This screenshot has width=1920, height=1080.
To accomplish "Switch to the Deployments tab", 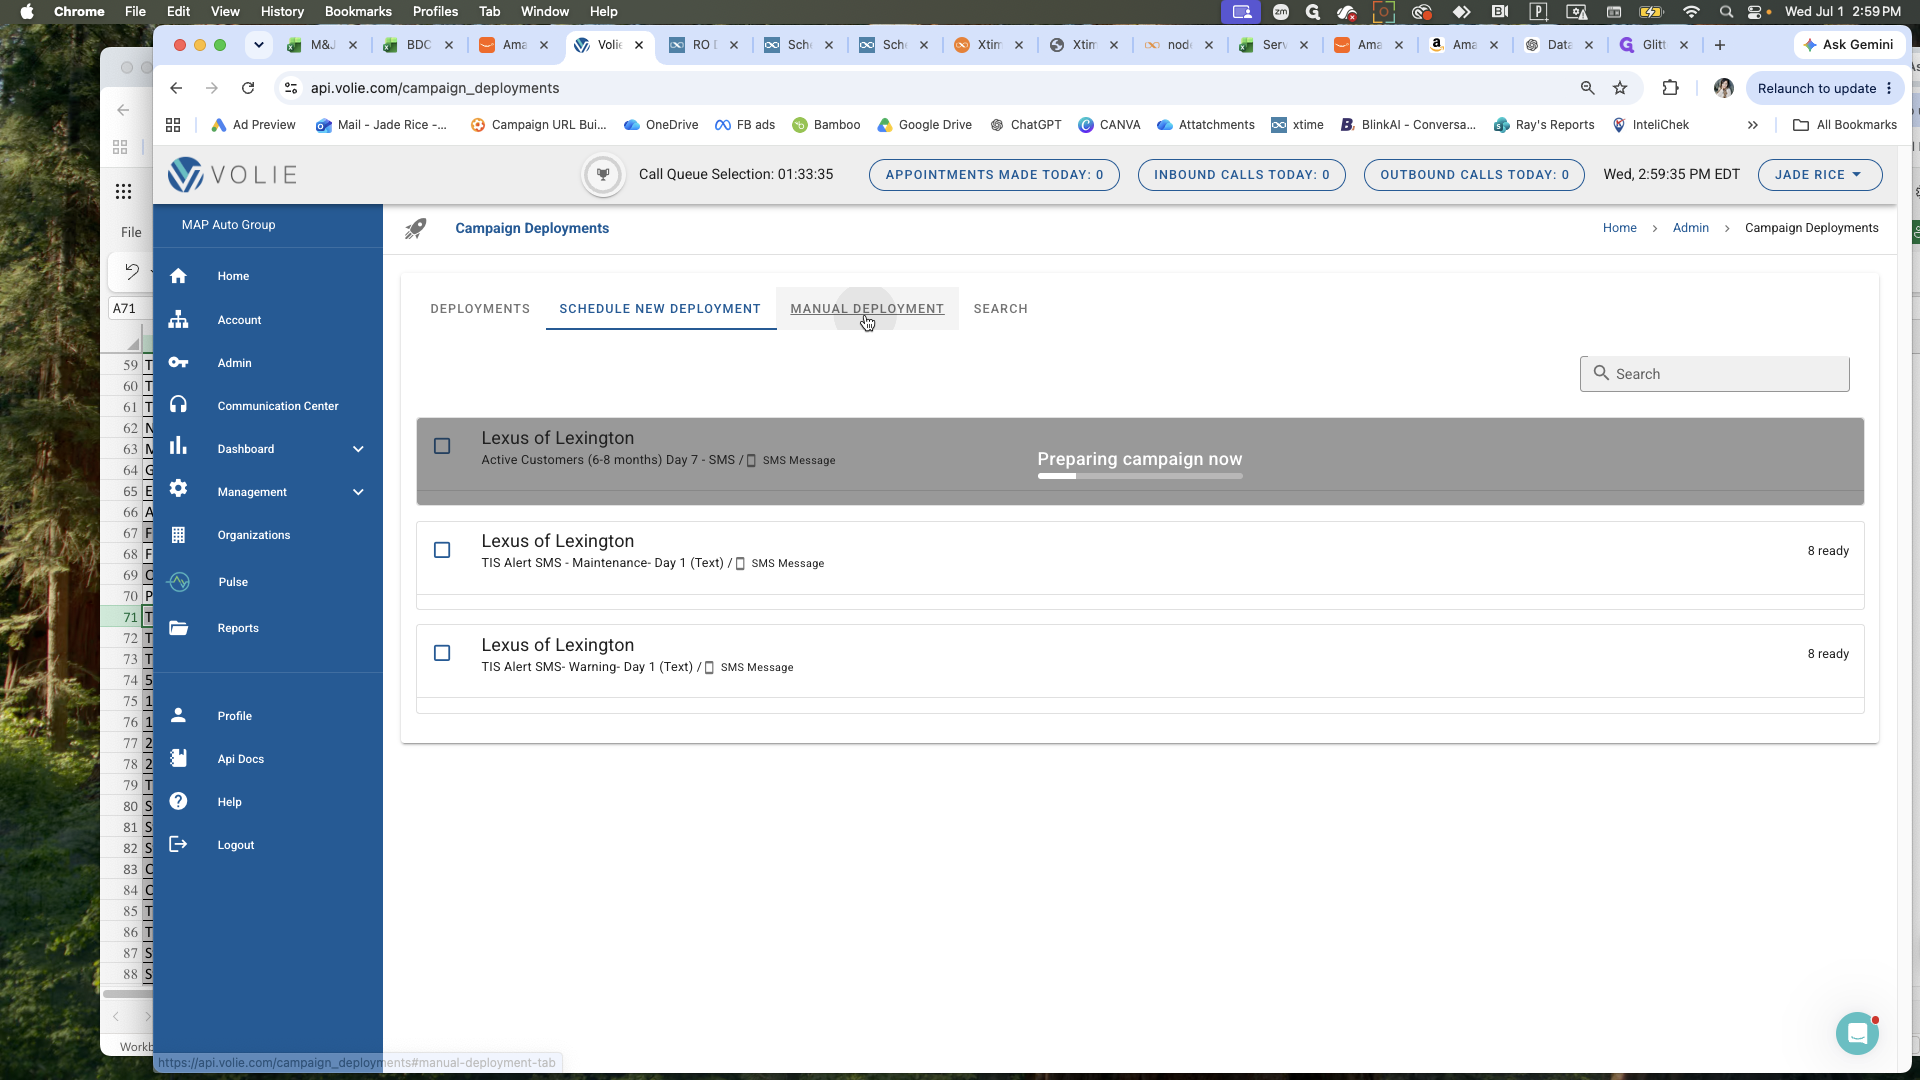I will click(480, 309).
